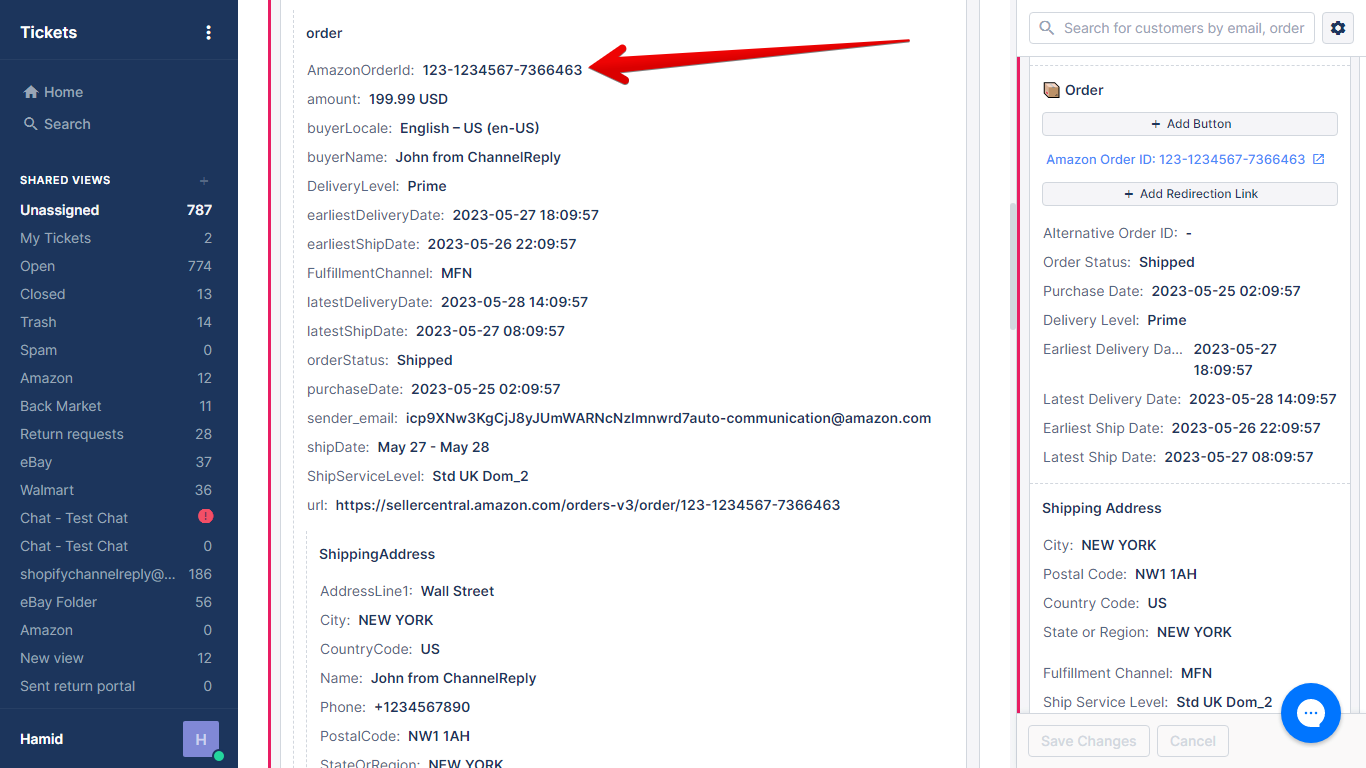Click the Home link in sidebar
The width and height of the screenshot is (1366, 768).
click(x=63, y=92)
